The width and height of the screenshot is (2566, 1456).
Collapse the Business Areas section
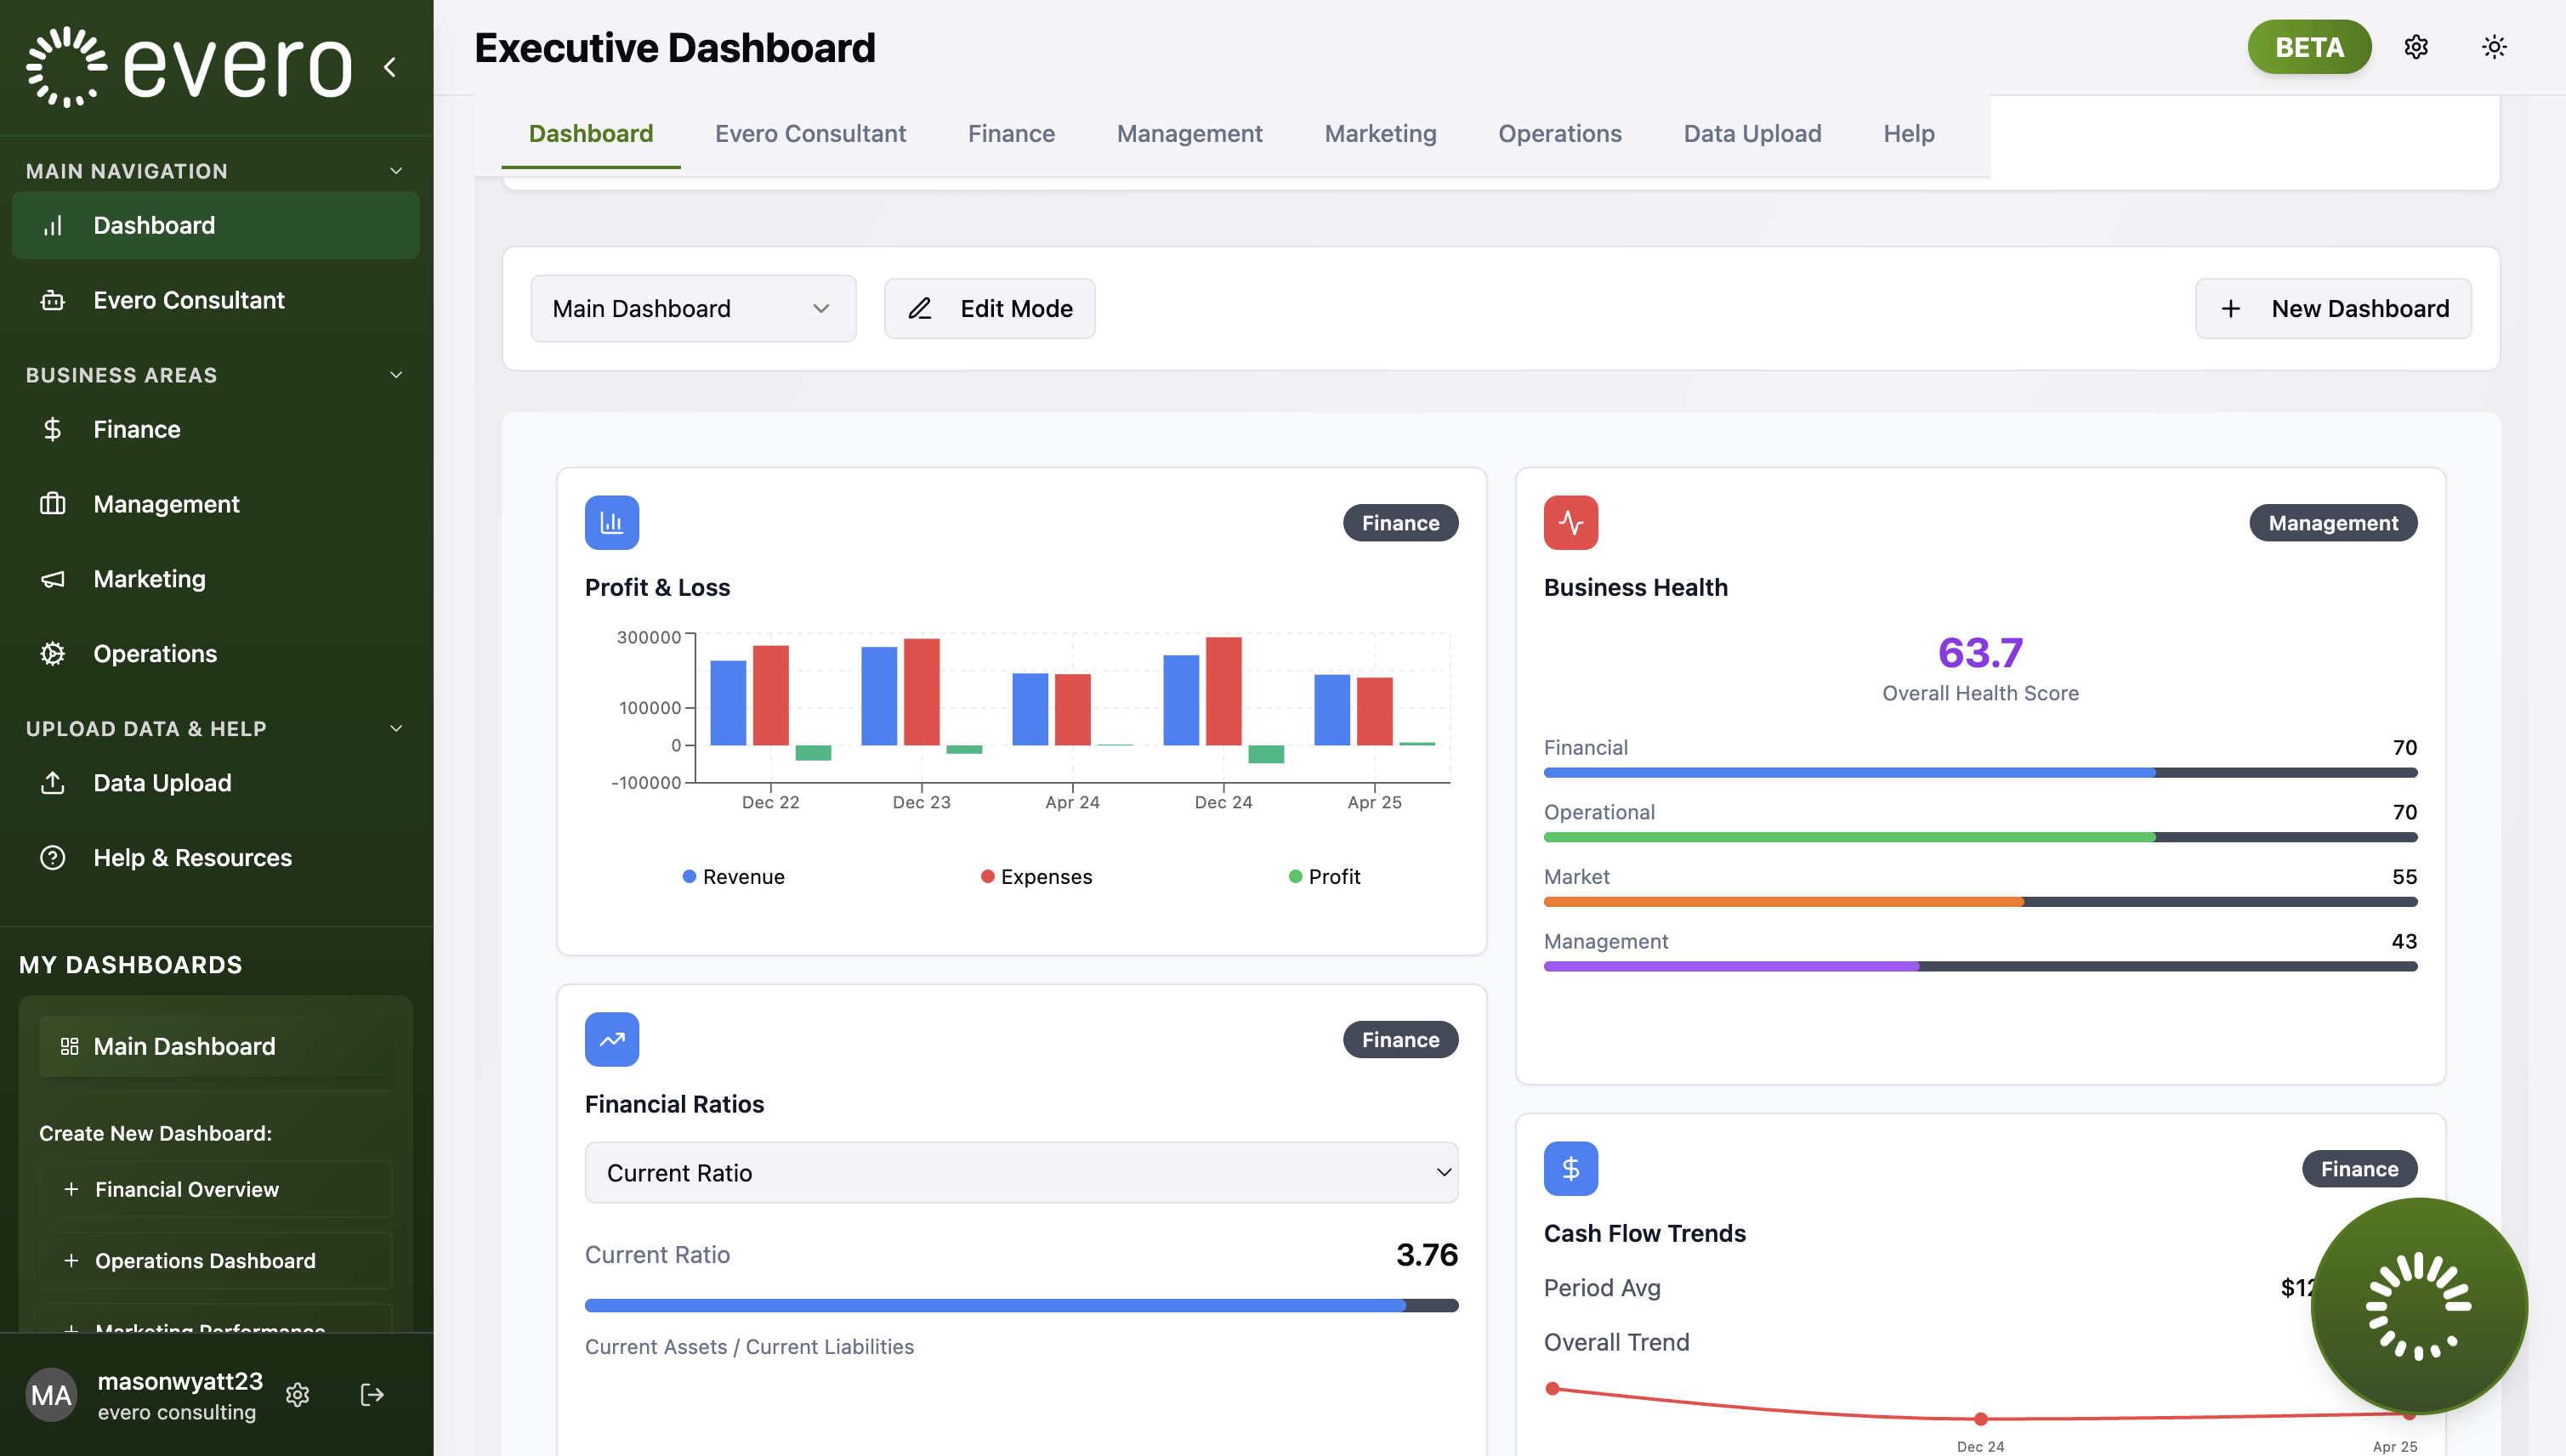(396, 375)
